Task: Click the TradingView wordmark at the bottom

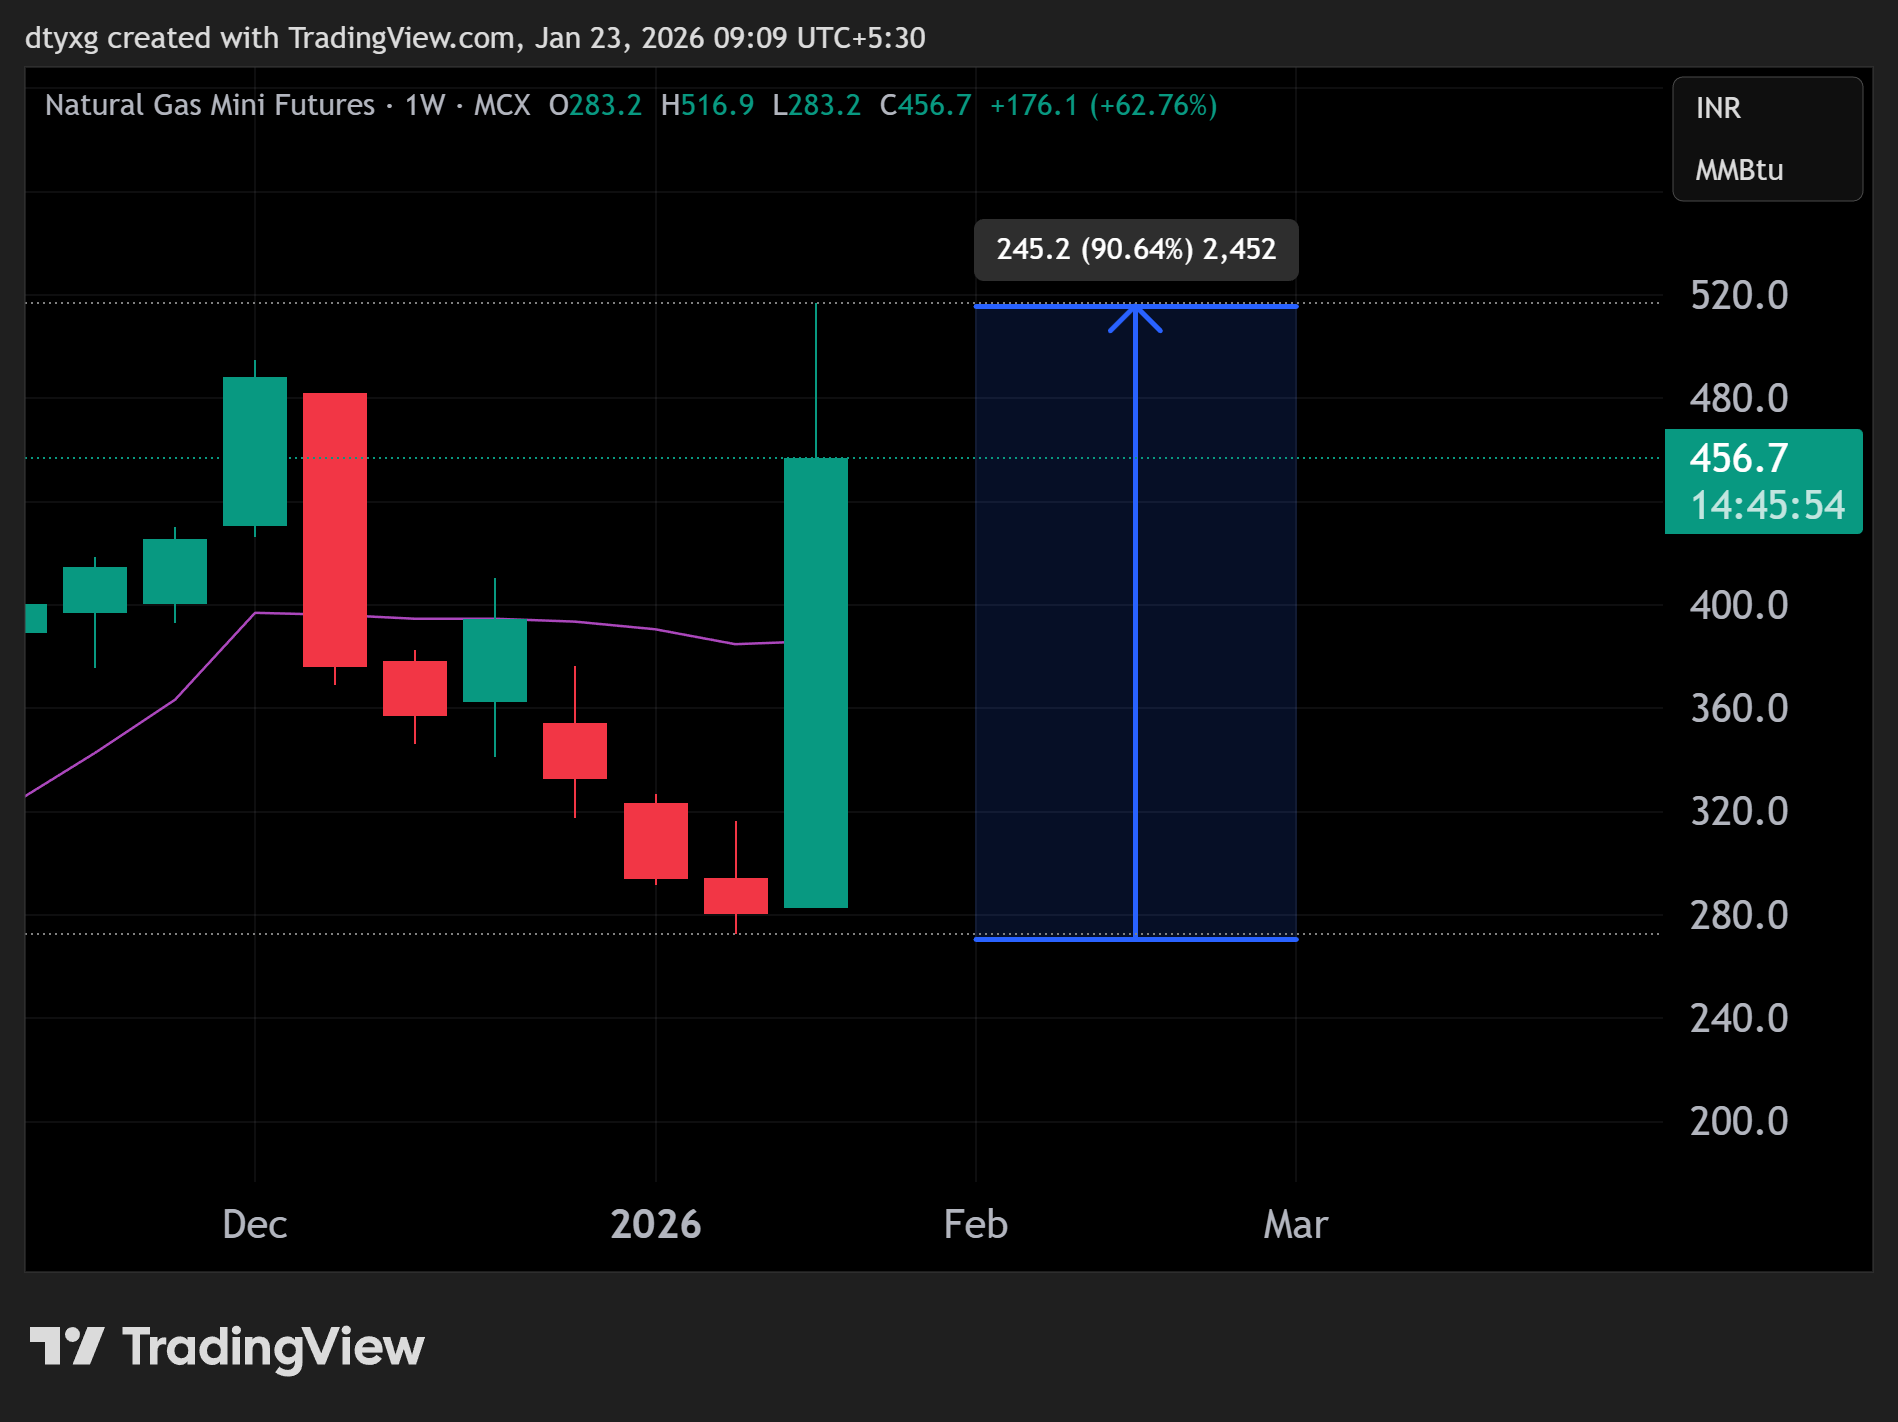Action: pos(273,1347)
